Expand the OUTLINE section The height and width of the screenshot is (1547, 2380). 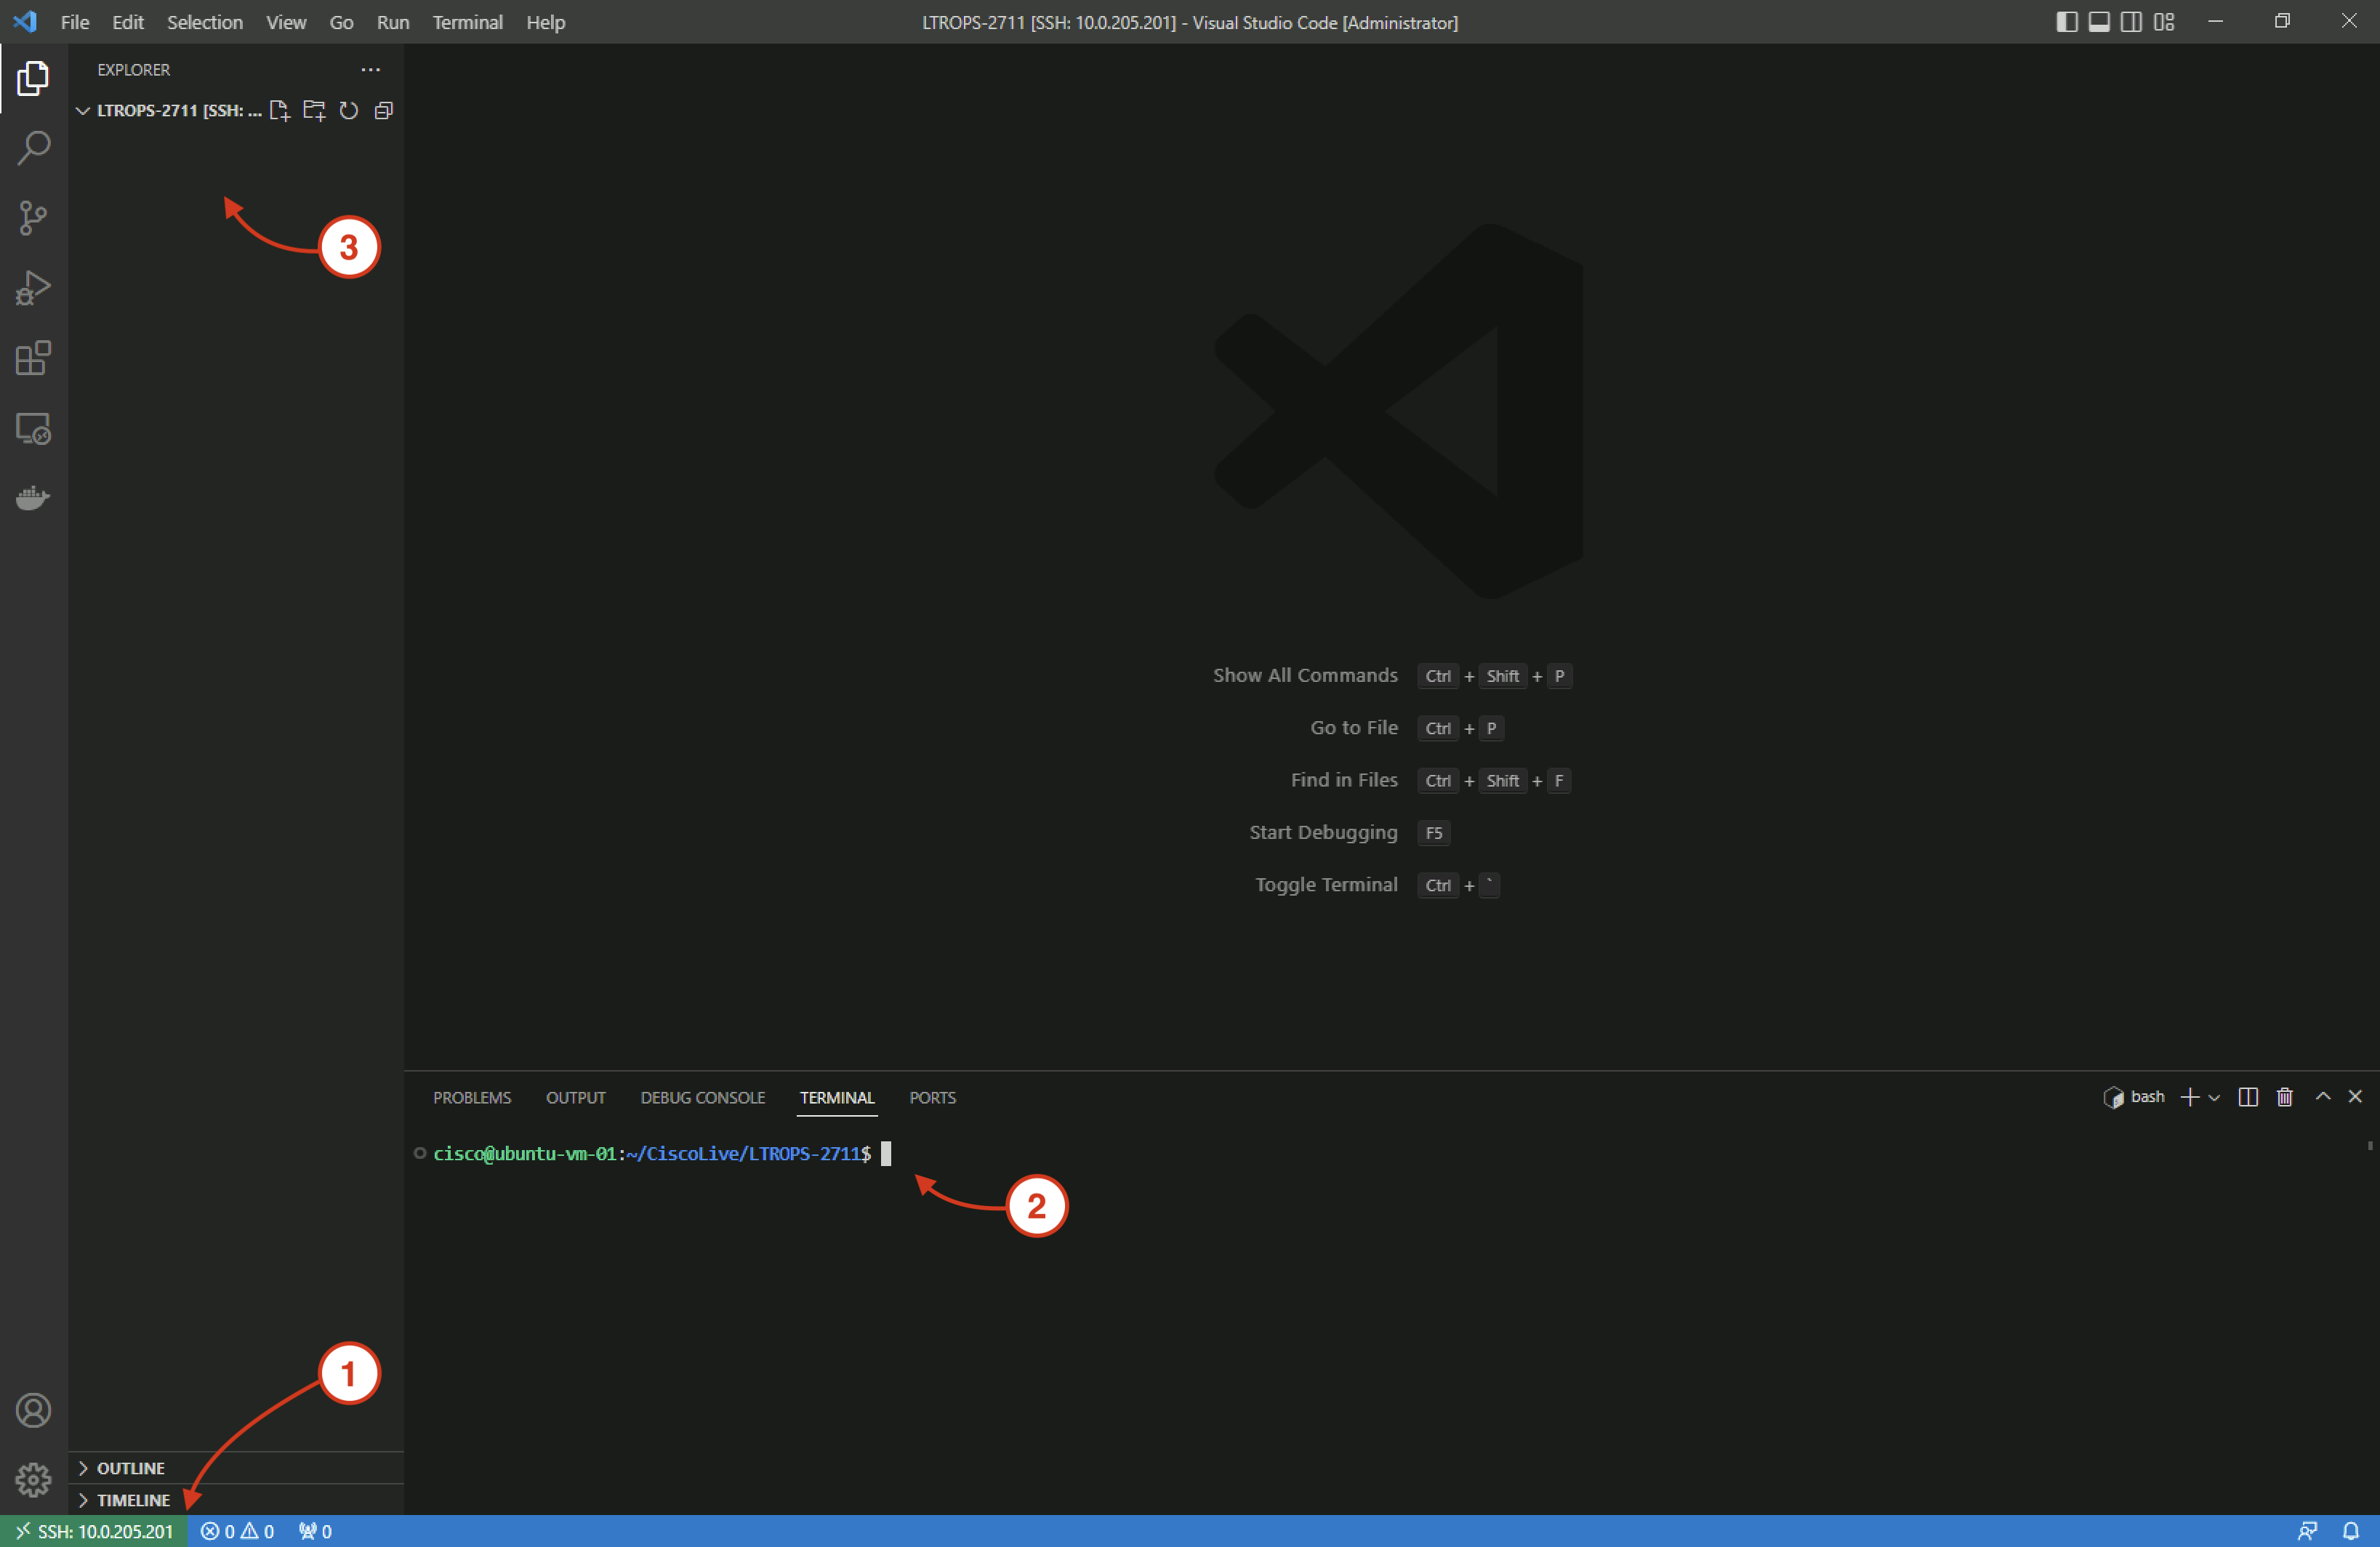tap(236, 1468)
